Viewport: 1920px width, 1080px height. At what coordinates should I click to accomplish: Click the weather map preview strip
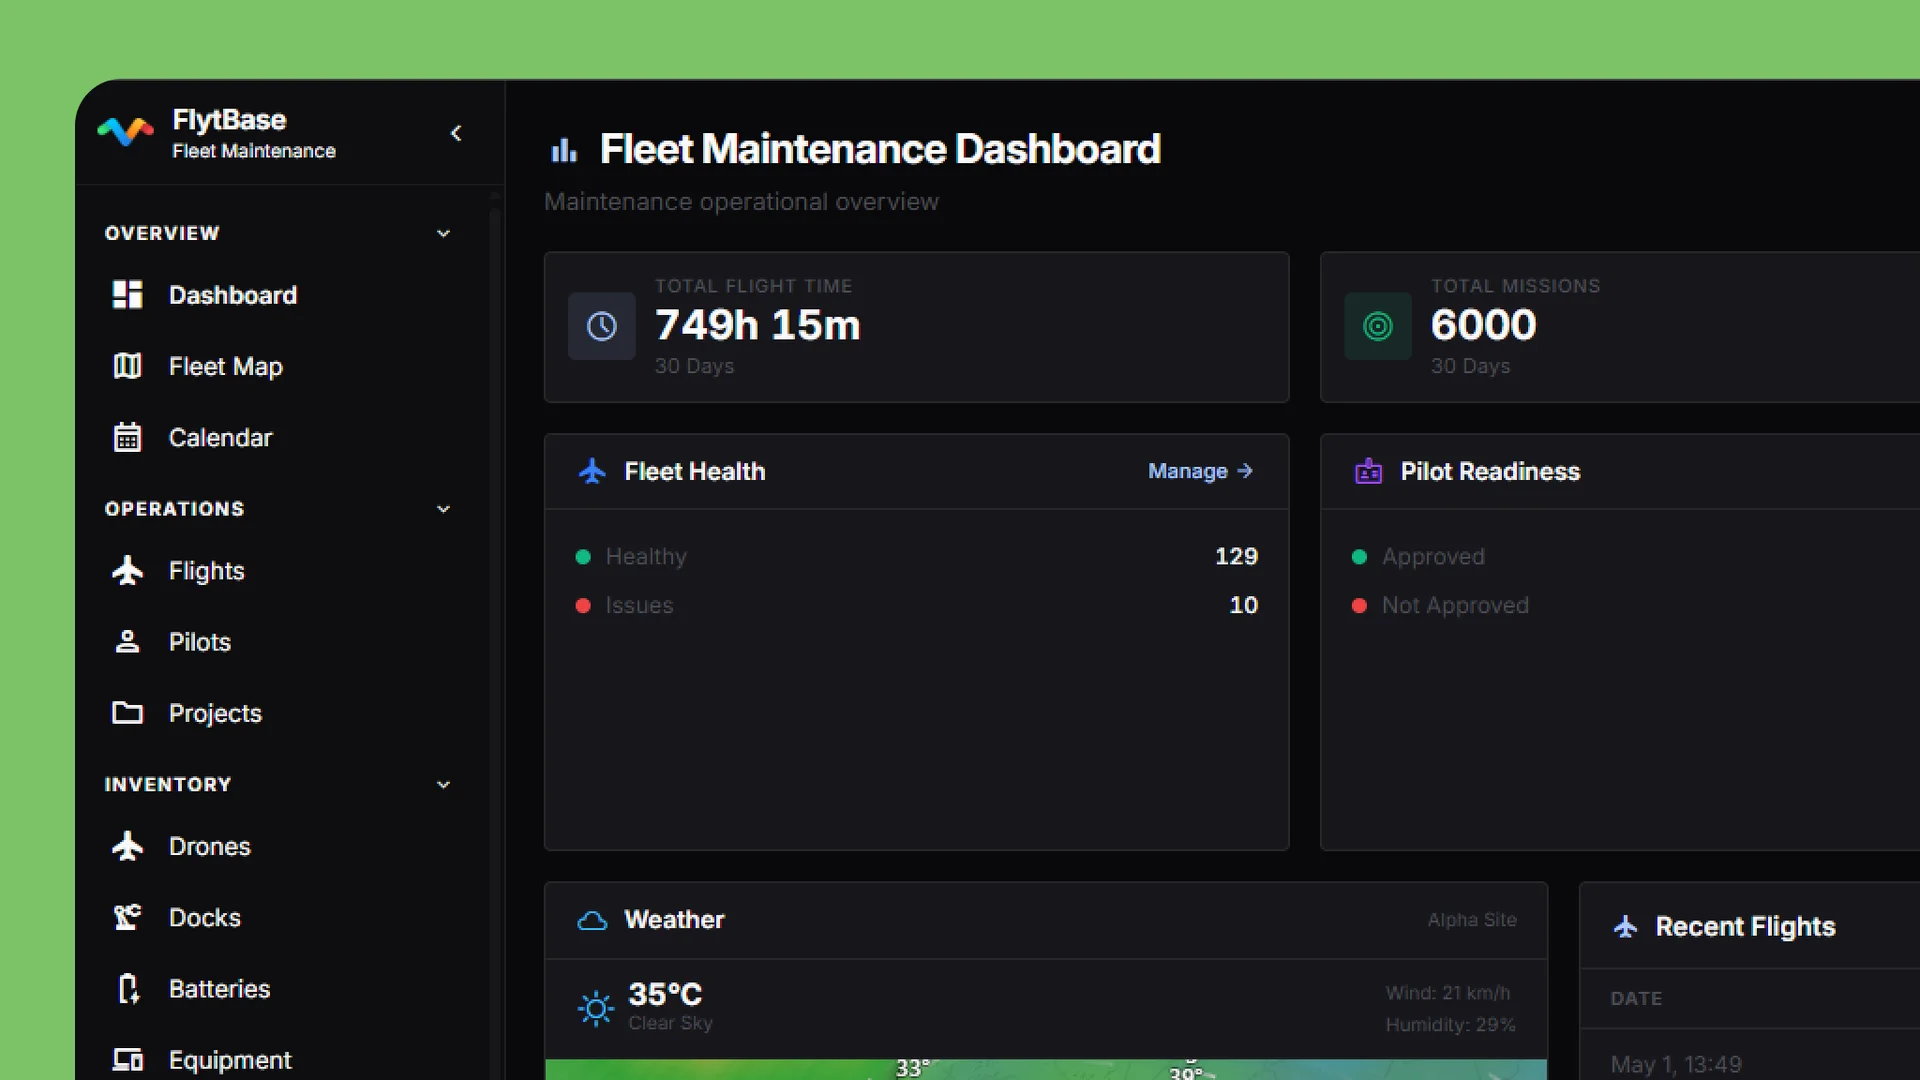(1046, 1069)
